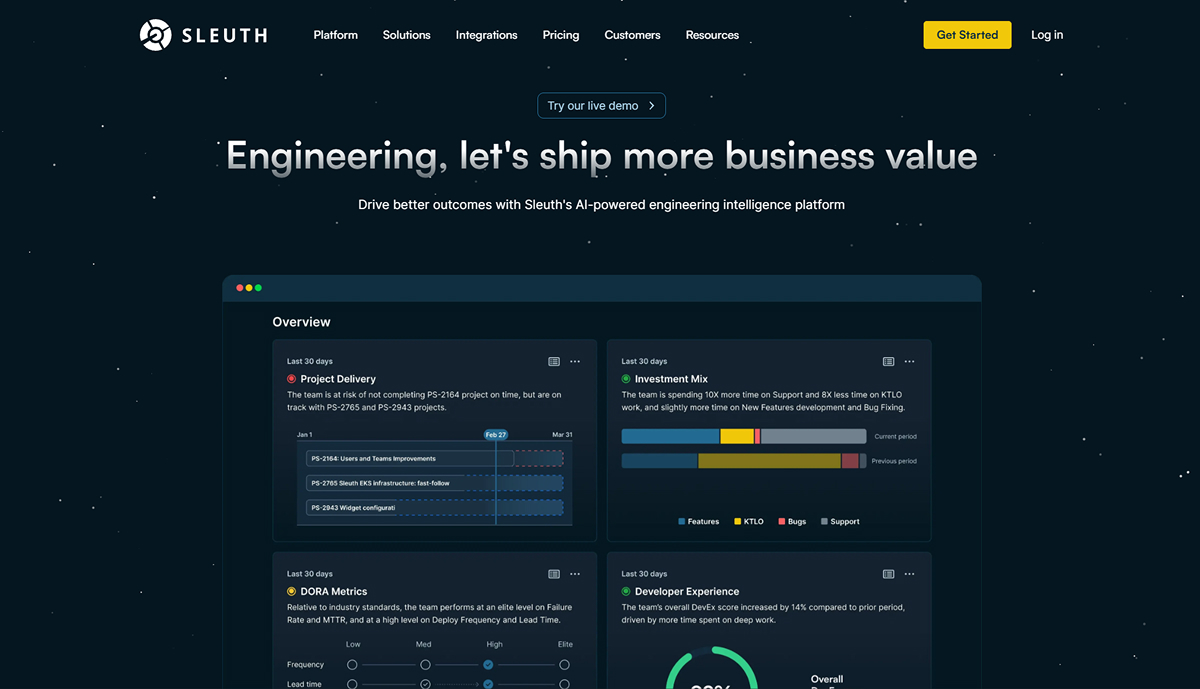The width and height of the screenshot is (1200, 689).
Task: Open three-dot menu on DORA Metrics card
Action: (x=575, y=574)
